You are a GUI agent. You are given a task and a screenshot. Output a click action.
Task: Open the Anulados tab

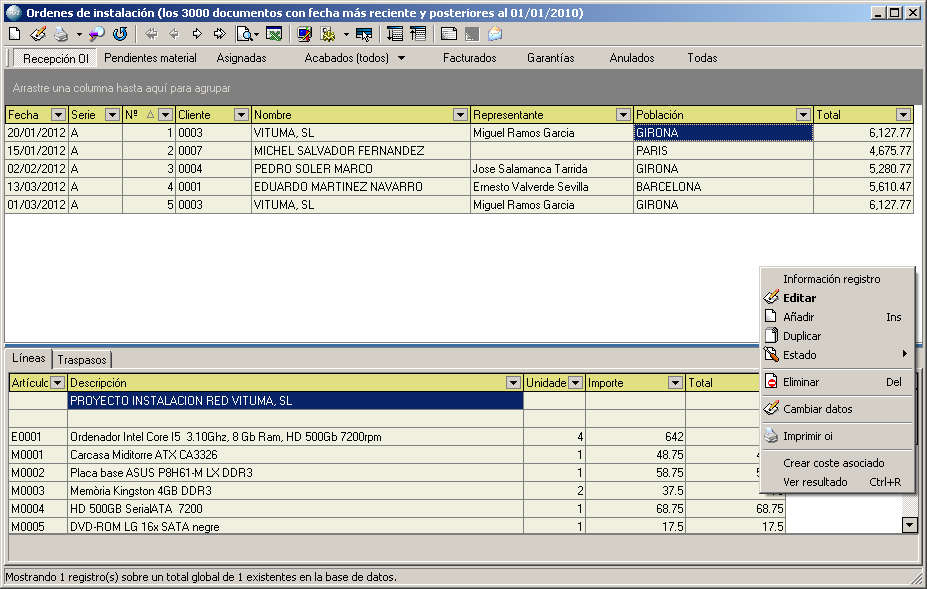(631, 58)
